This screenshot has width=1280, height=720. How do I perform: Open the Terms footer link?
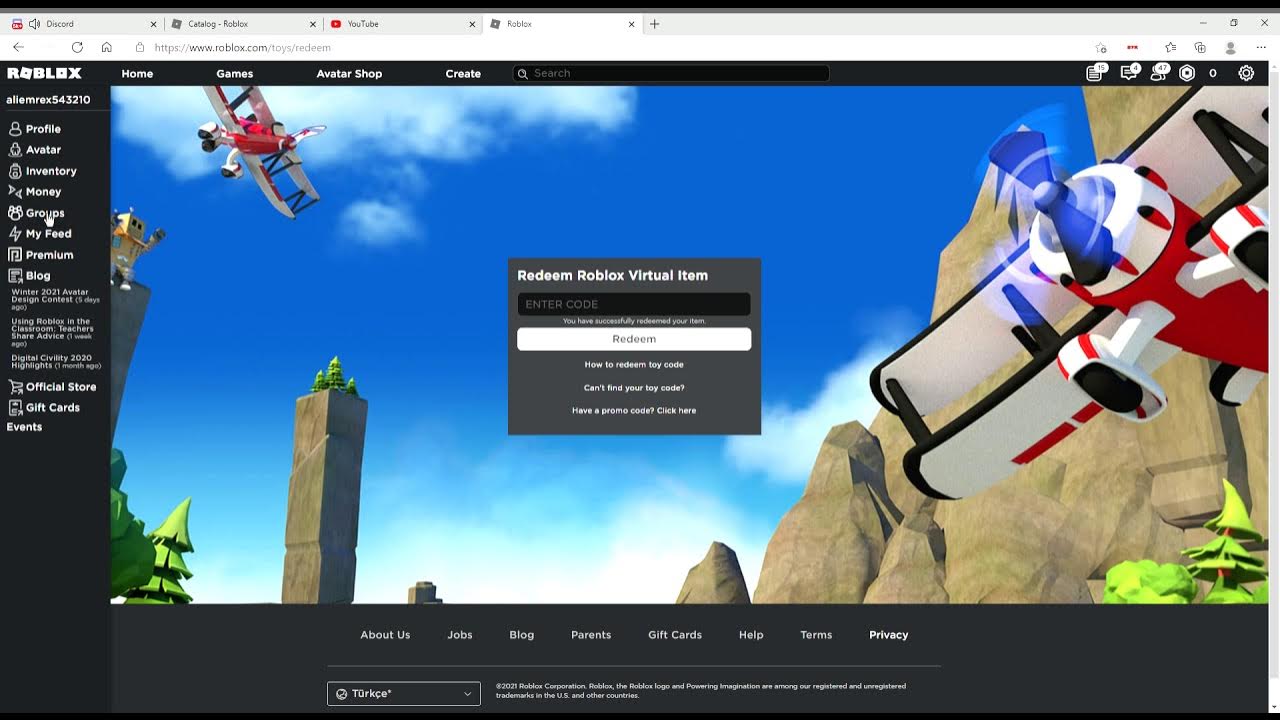tap(816, 635)
